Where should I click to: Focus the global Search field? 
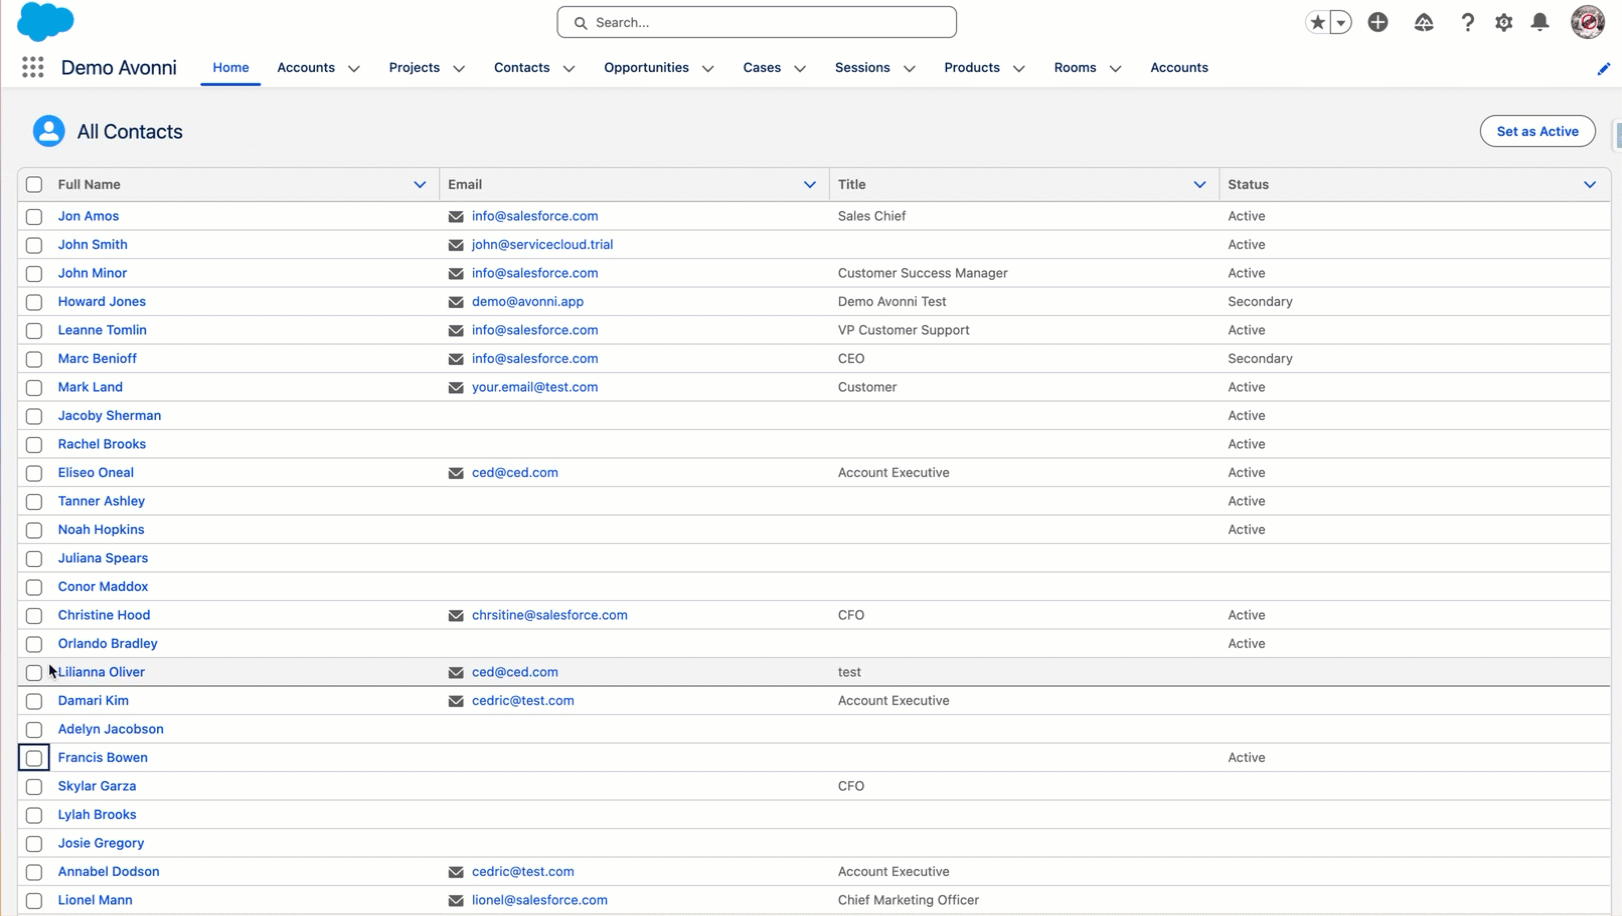click(757, 22)
